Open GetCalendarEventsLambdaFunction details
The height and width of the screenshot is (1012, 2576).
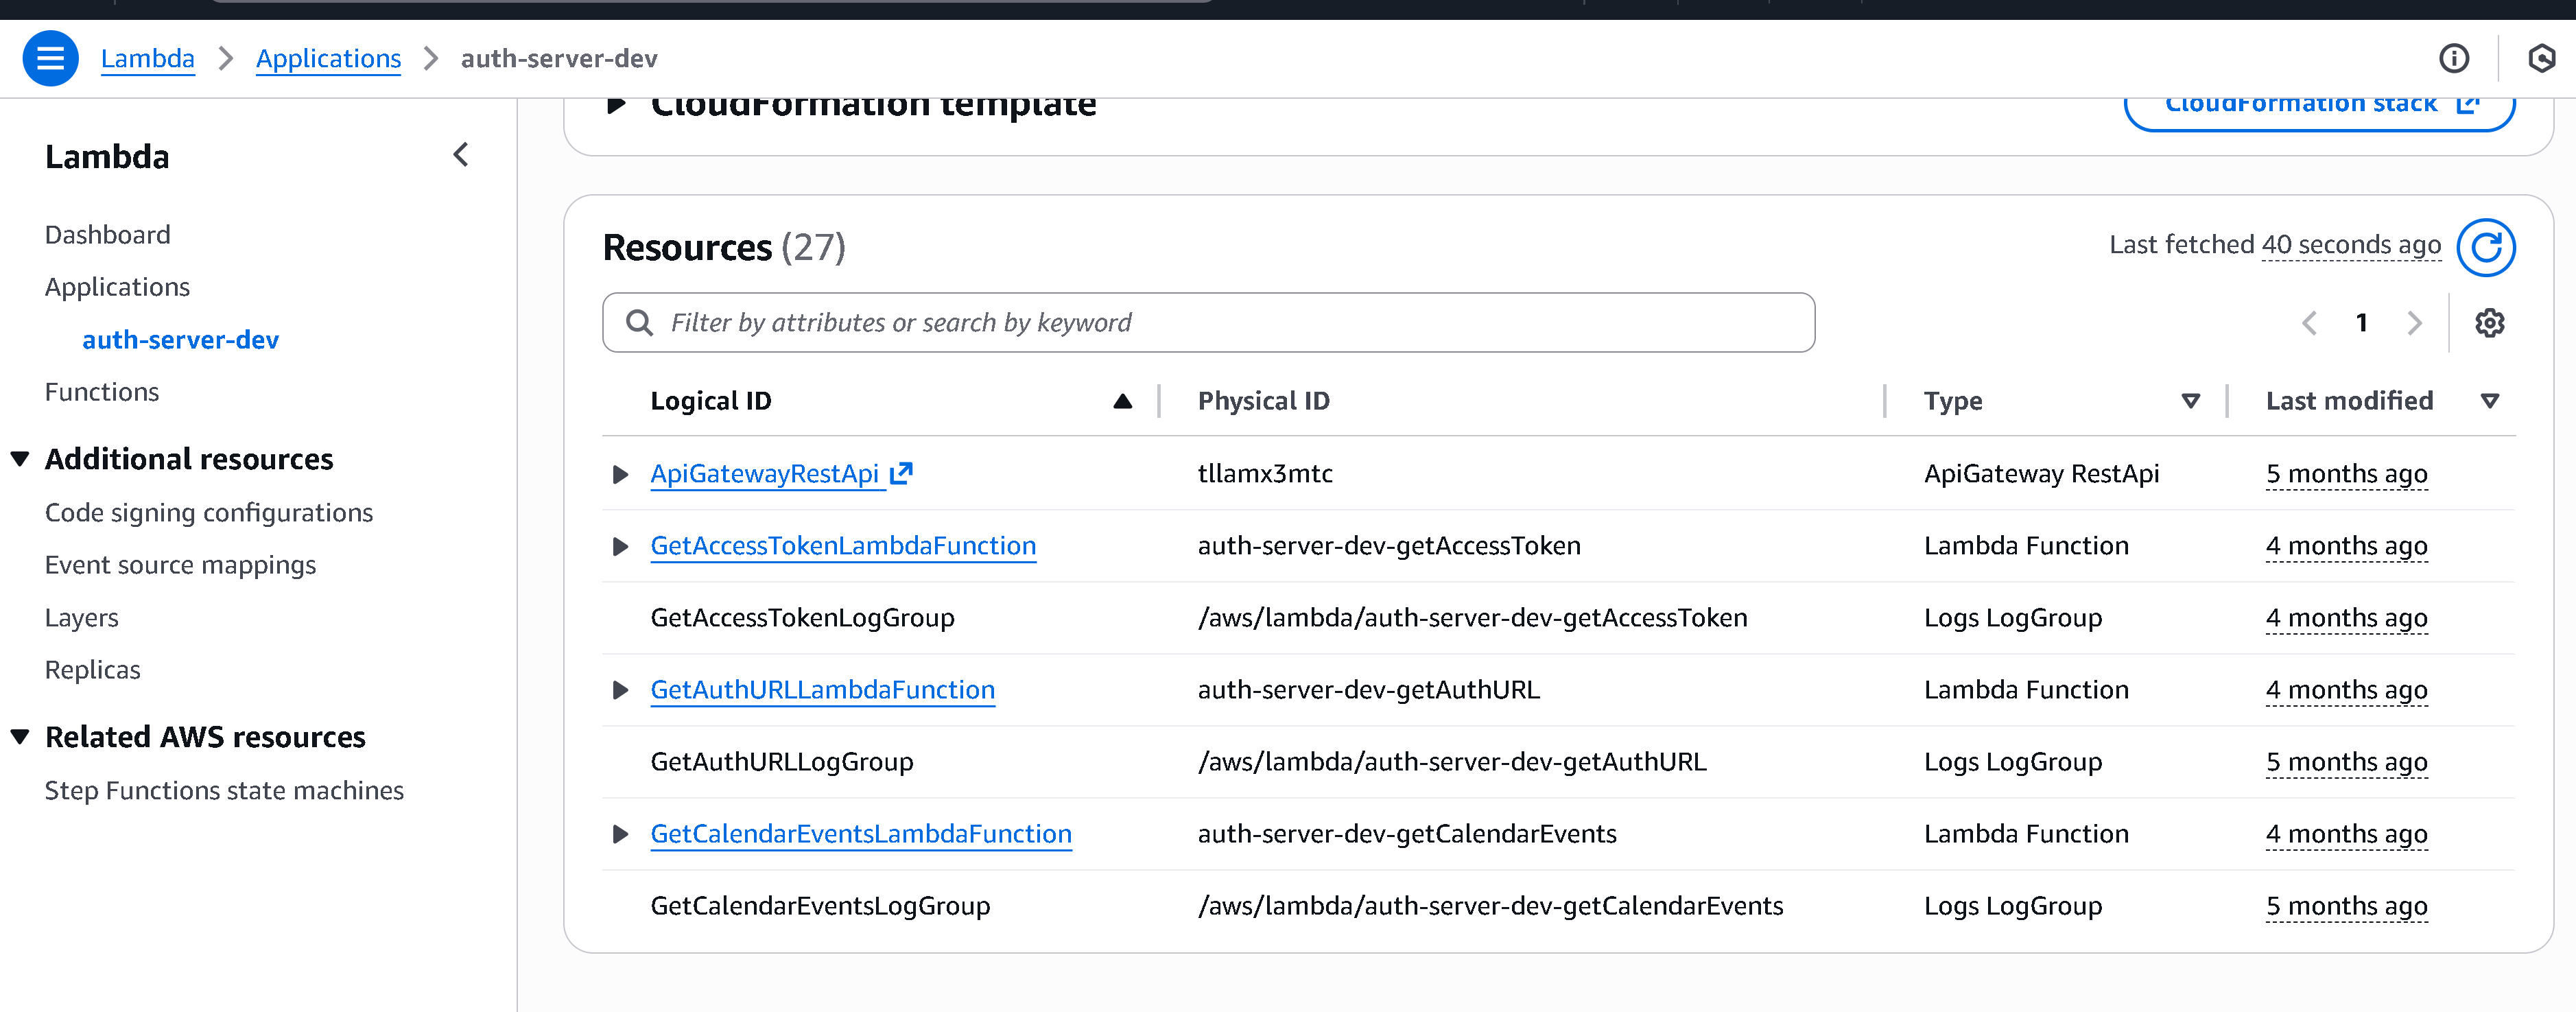861,833
